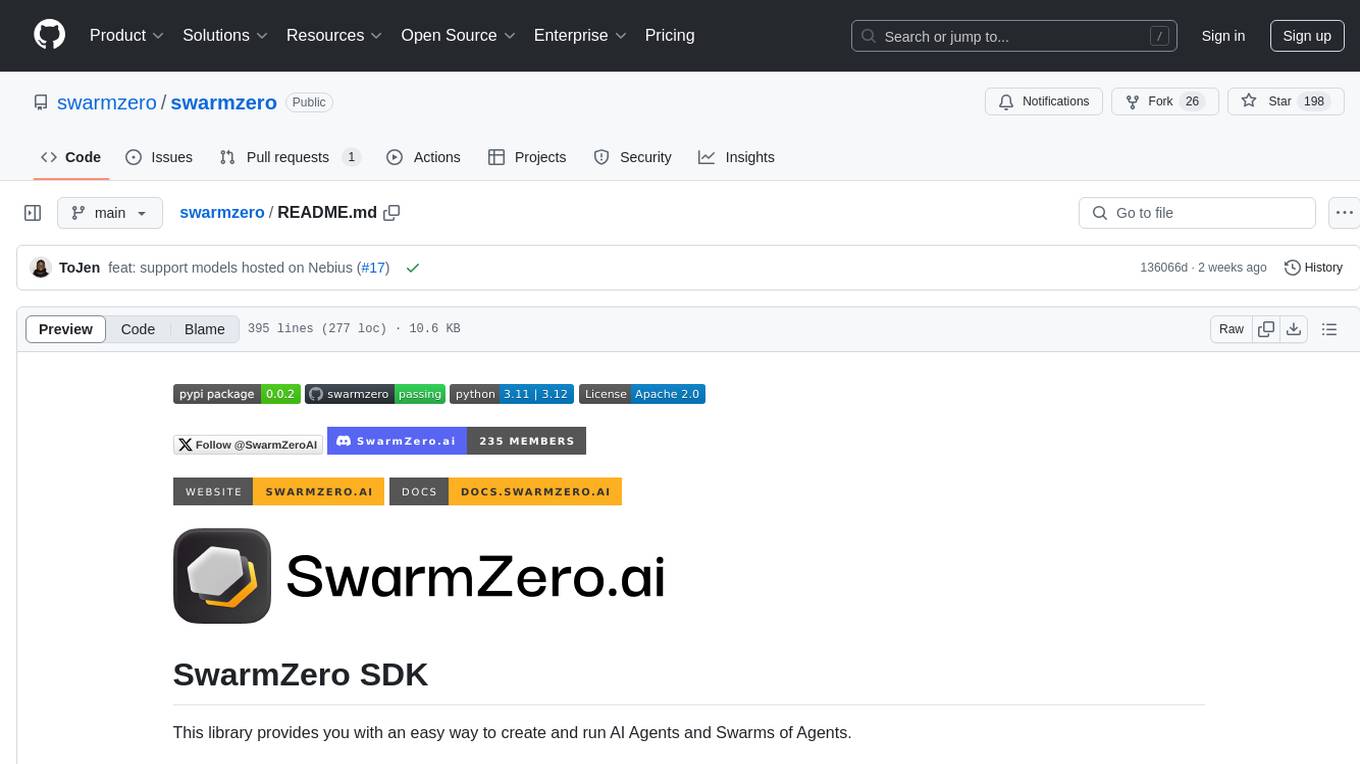This screenshot has width=1360, height=764.
Task: Open the Pricing page
Action: (670, 35)
